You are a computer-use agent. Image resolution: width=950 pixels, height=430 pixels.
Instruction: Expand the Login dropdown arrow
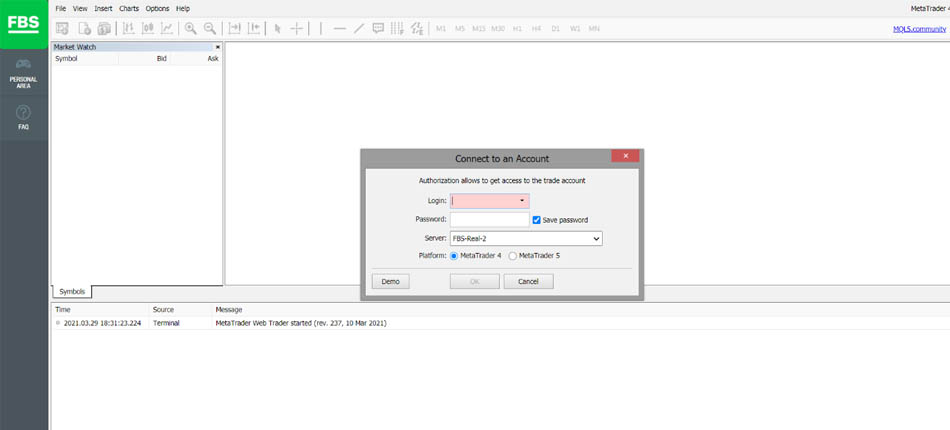(x=522, y=200)
